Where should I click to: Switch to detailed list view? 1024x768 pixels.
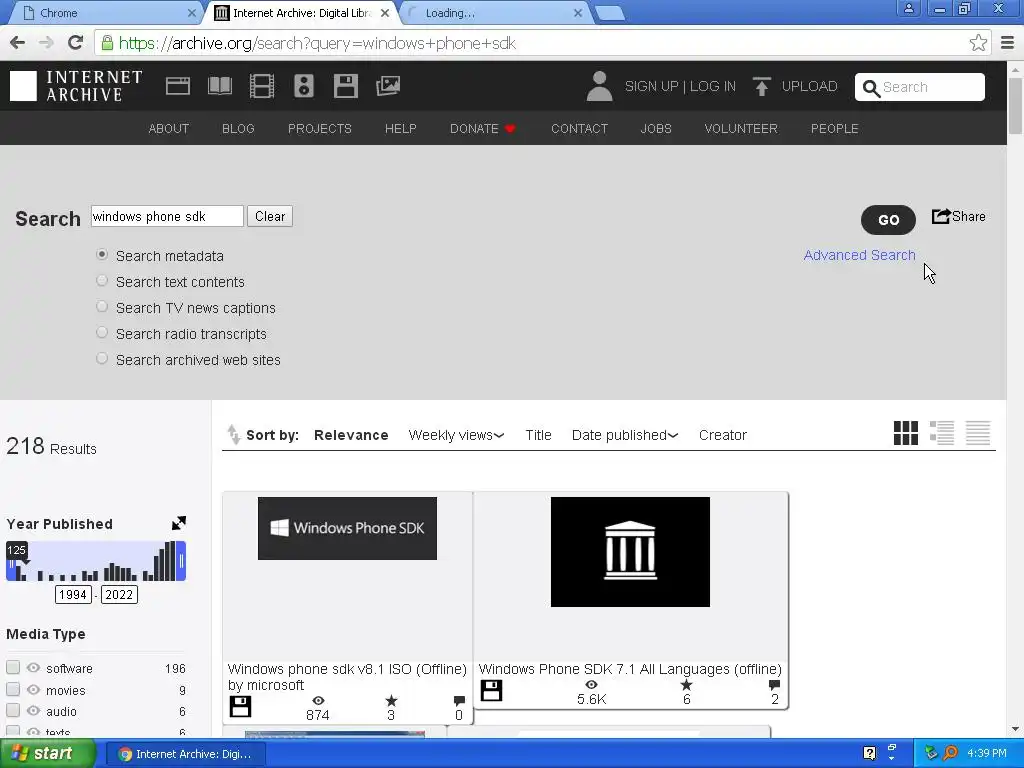pos(942,433)
